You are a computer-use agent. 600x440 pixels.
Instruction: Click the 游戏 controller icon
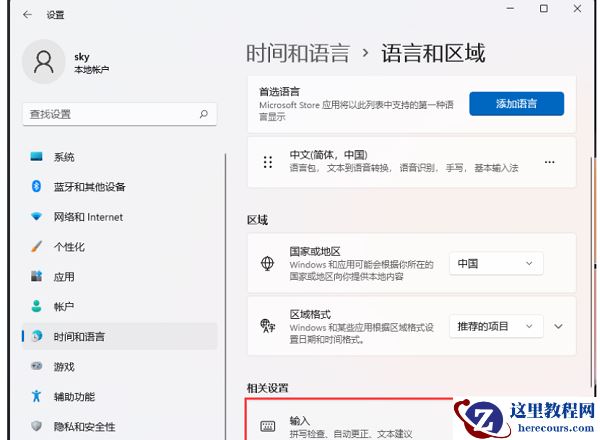(36, 366)
